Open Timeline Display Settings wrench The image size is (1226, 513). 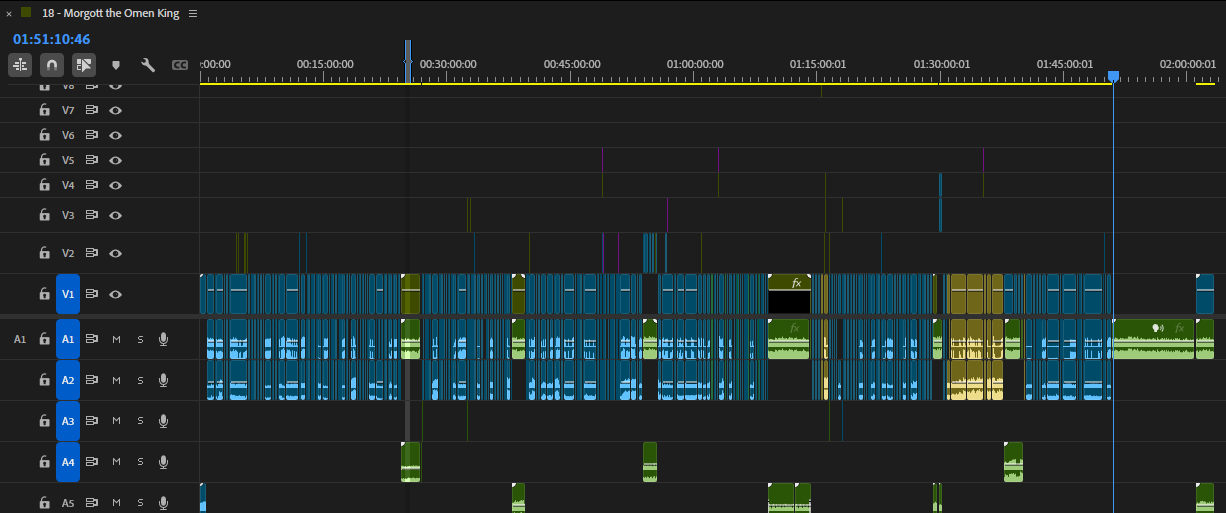[148, 65]
